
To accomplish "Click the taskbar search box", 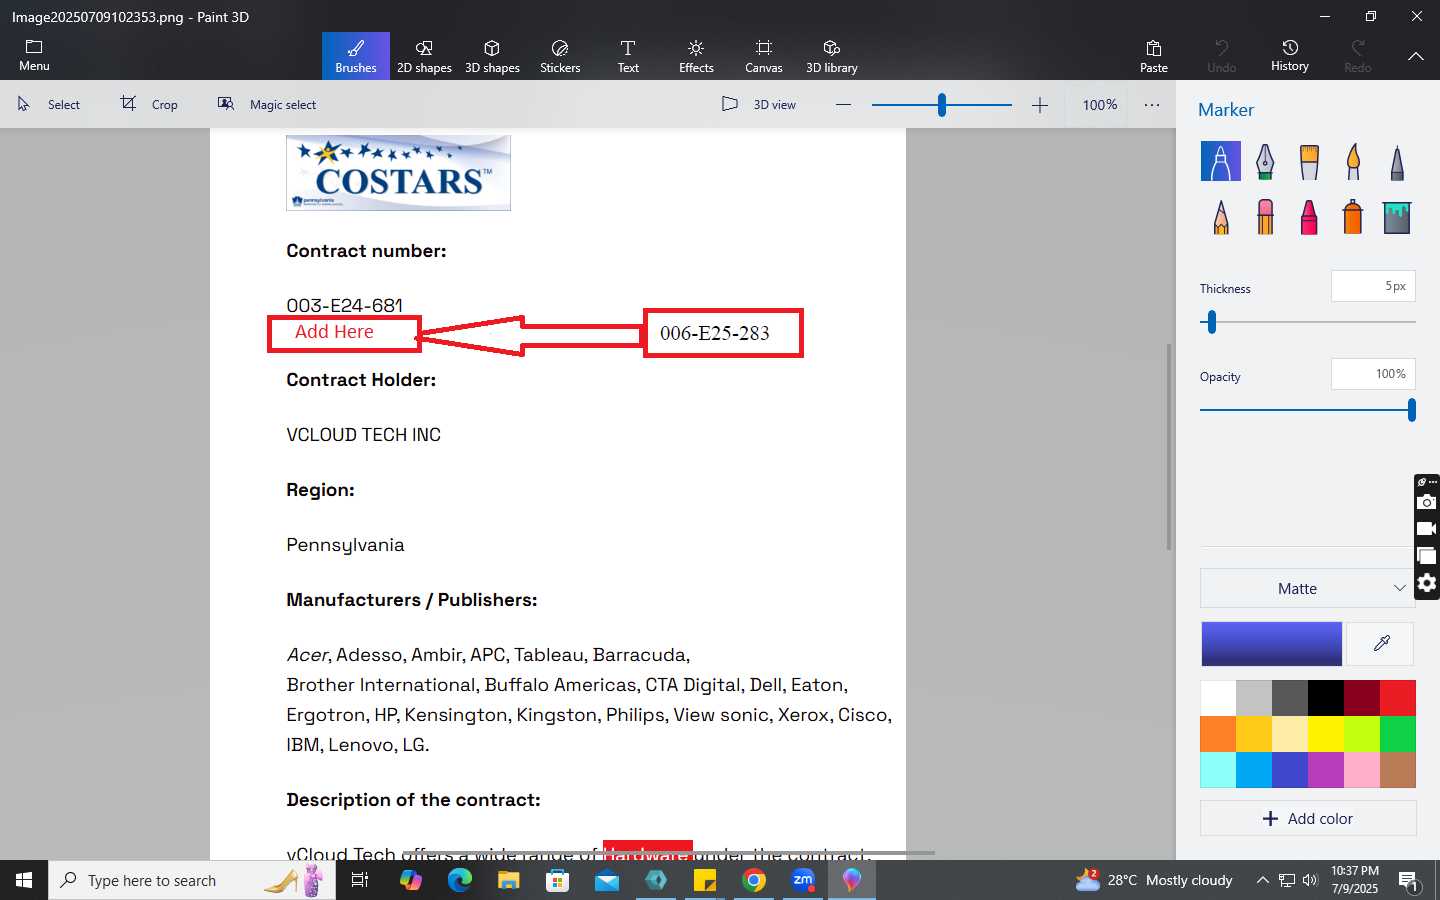I will click(192, 880).
